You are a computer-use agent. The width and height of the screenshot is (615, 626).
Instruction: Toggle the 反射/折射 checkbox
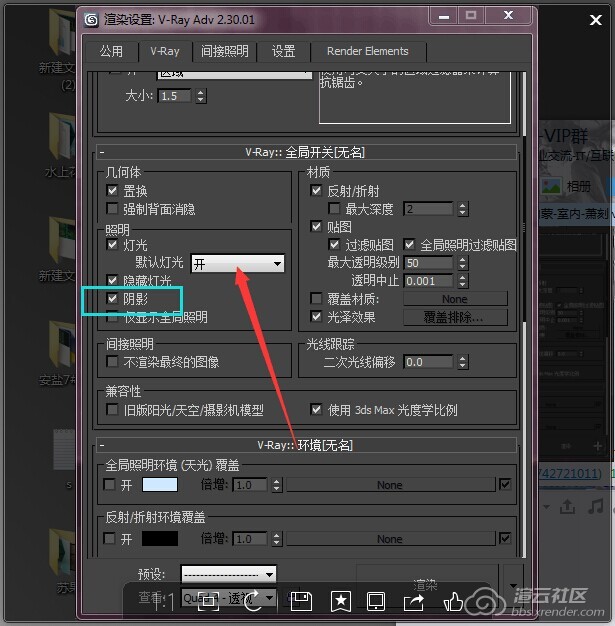pos(316,190)
